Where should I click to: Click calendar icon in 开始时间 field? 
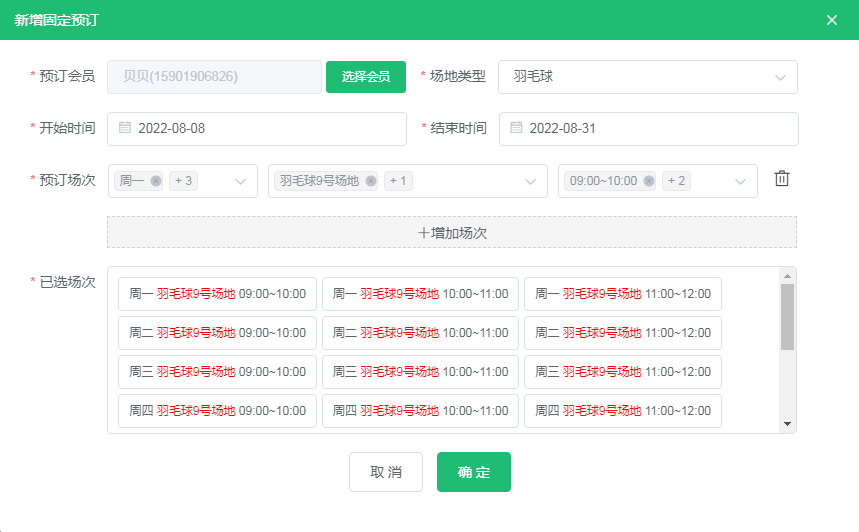click(x=125, y=128)
